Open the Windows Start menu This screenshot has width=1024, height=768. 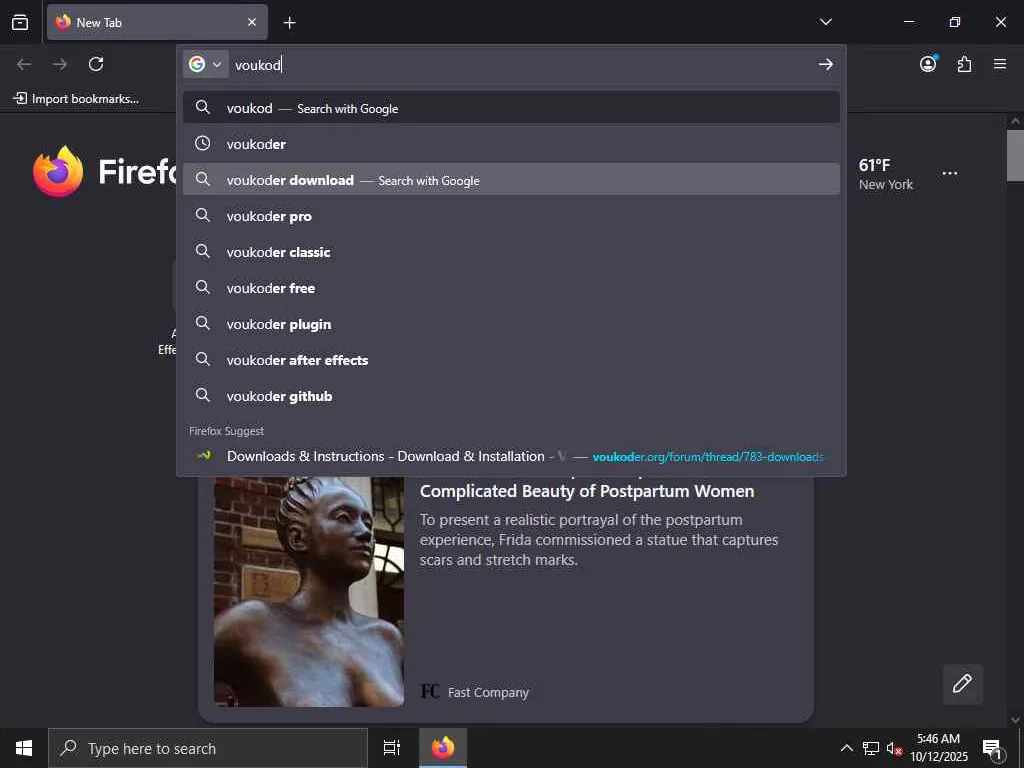[x=24, y=748]
